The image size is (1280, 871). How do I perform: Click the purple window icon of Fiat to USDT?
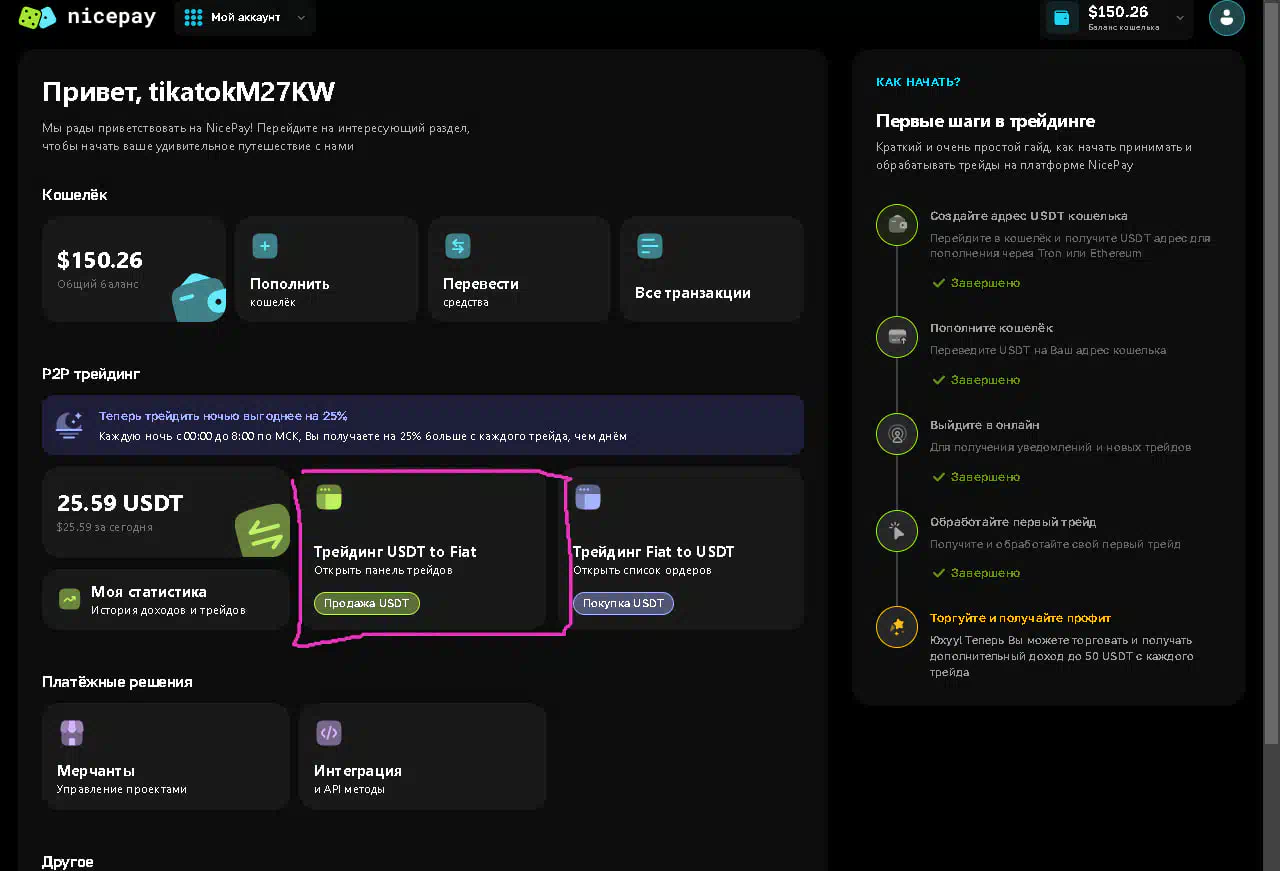click(x=588, y=497)
